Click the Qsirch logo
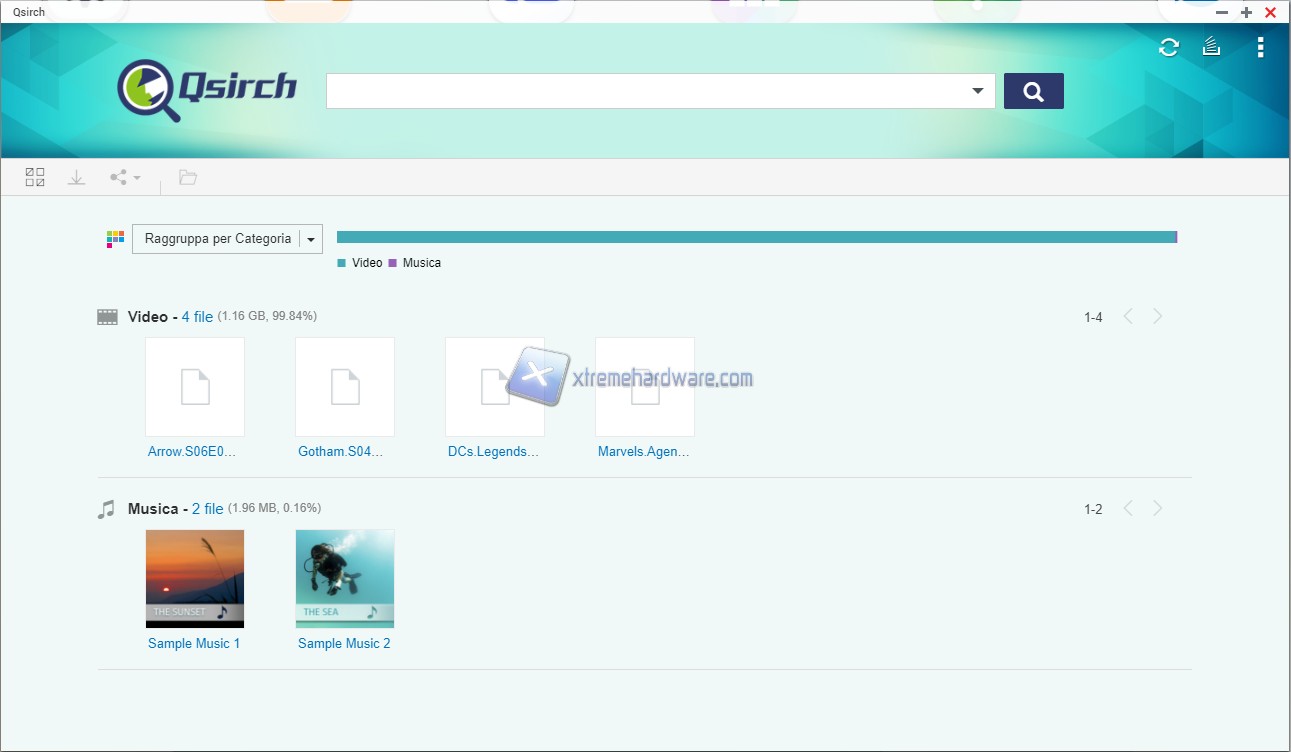Image resolution: width=1291 pixels, height=752 pixels. click(x=207, y=90)
